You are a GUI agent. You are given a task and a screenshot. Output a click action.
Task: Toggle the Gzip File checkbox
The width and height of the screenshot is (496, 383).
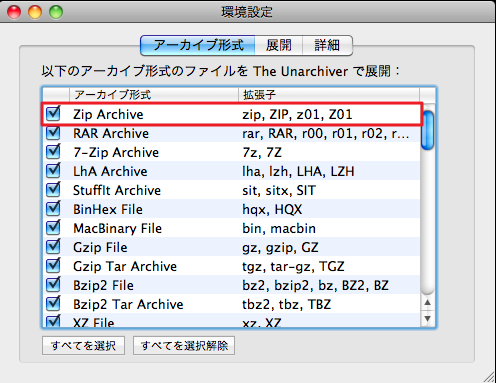pos(53,247)
